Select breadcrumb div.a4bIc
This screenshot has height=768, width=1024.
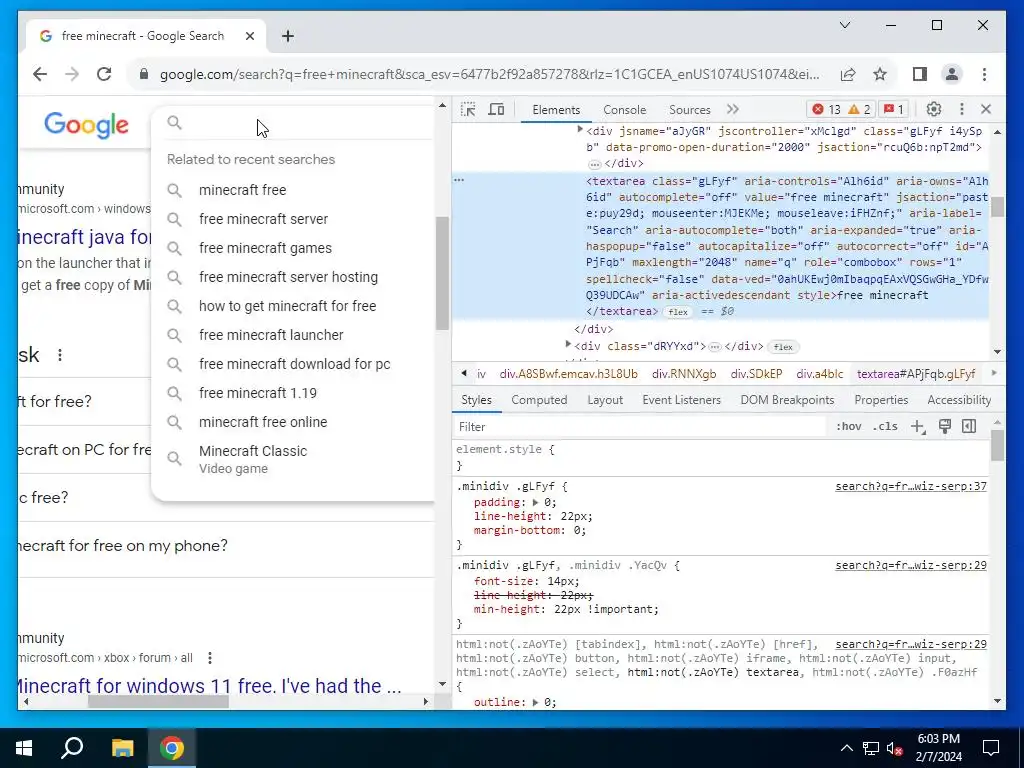tap(820, 374)
